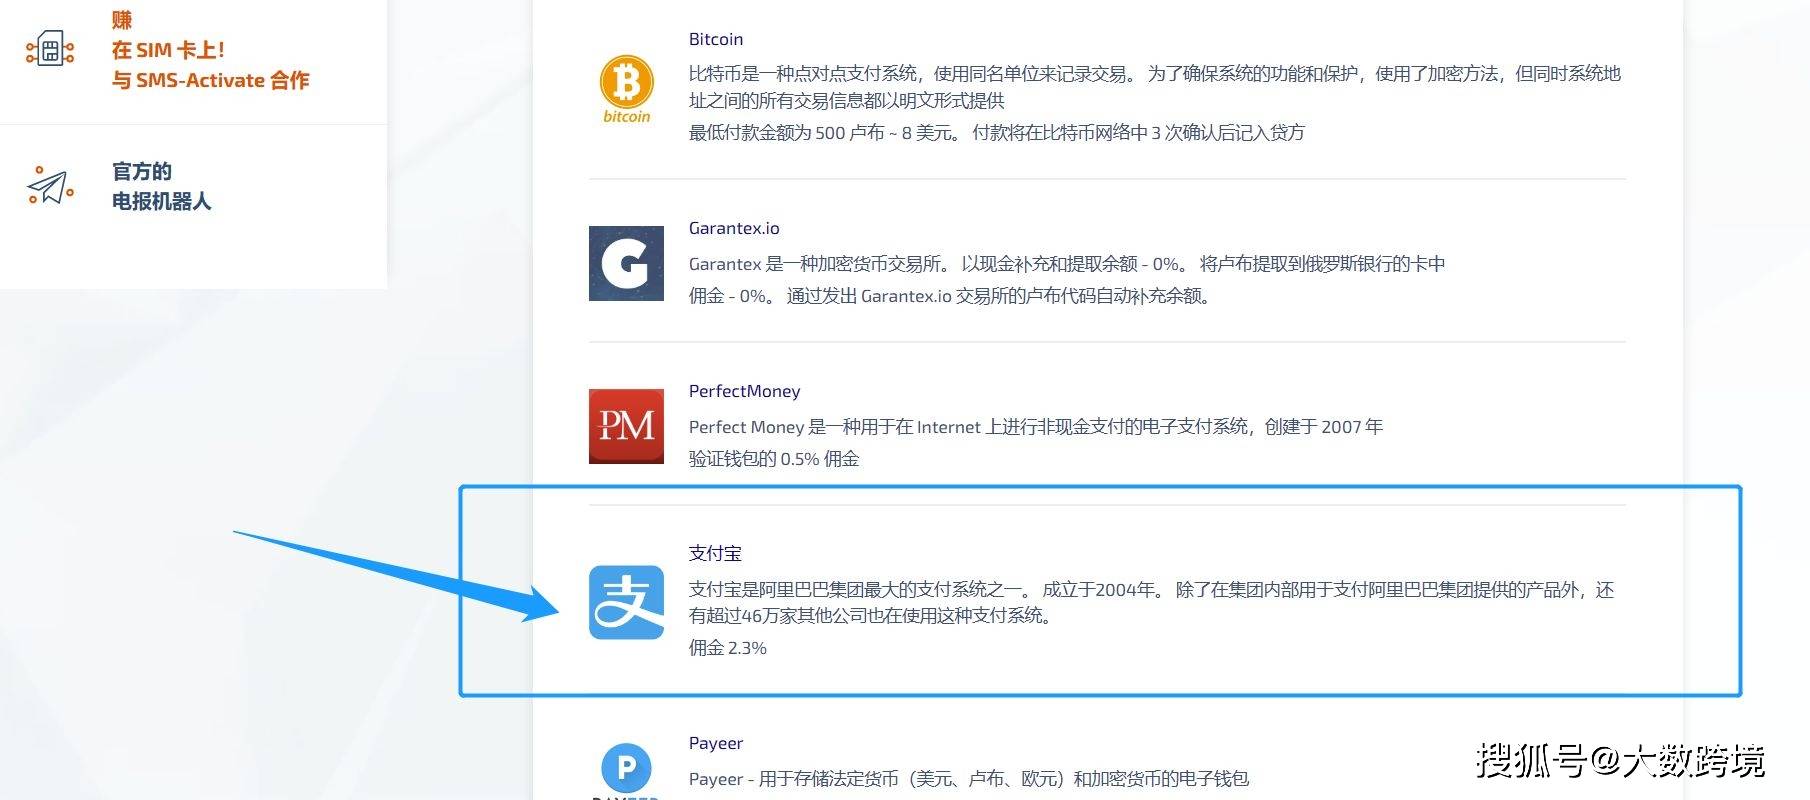Click the Telegram paper plane icon

click(x=50, y=186)
